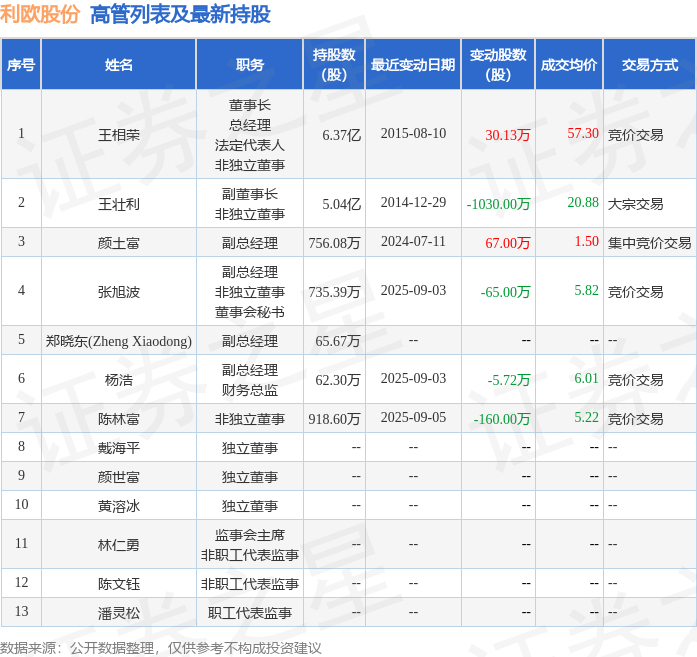
Task: Click the 财务总监 position text
Action: click(x=250, y=390)
